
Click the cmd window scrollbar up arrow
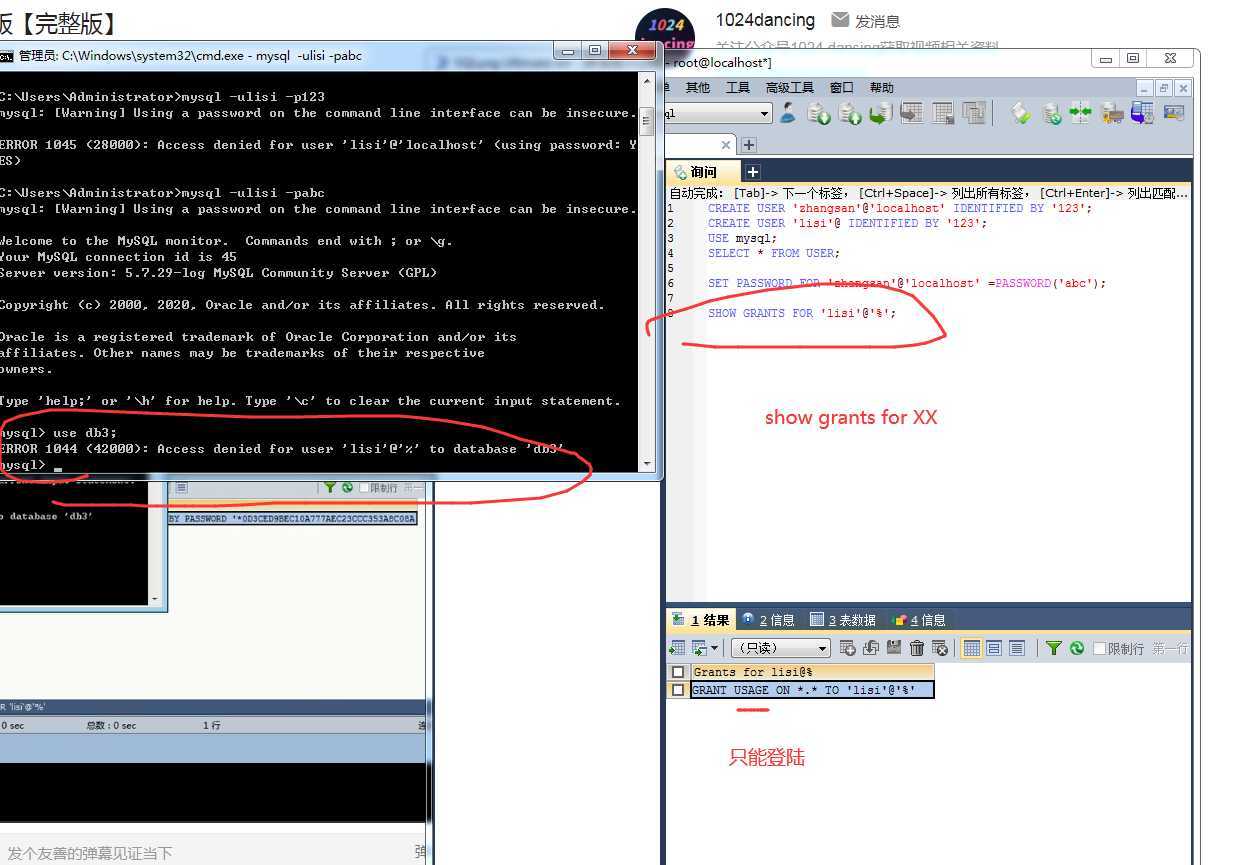646,80
